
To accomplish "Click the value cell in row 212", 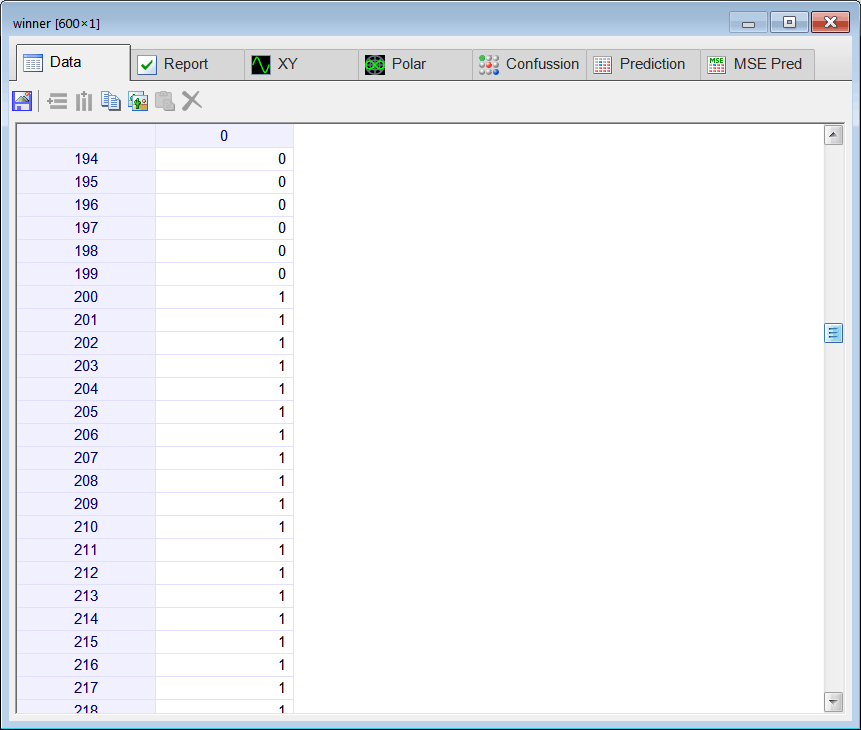I will (x=224, y=573).
